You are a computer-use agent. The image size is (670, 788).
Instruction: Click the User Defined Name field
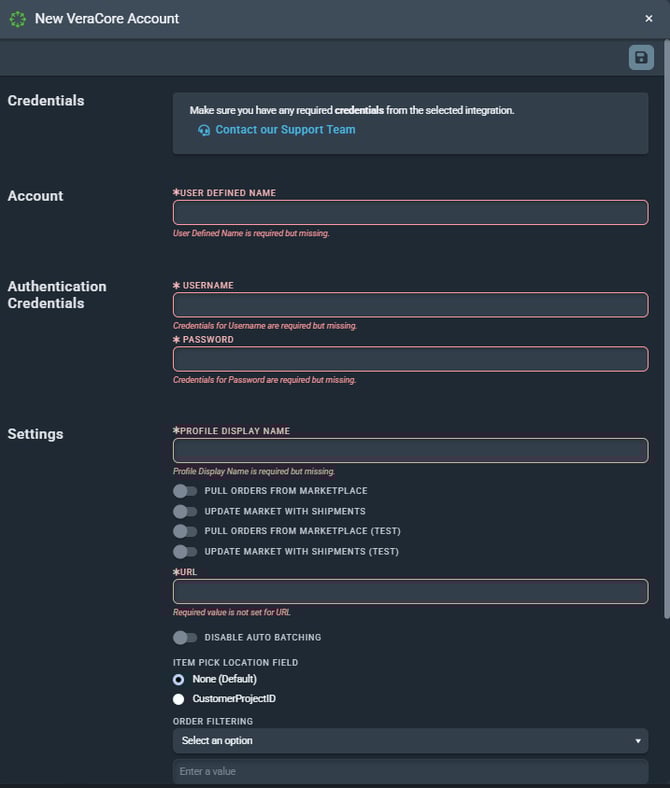[410, 213]
